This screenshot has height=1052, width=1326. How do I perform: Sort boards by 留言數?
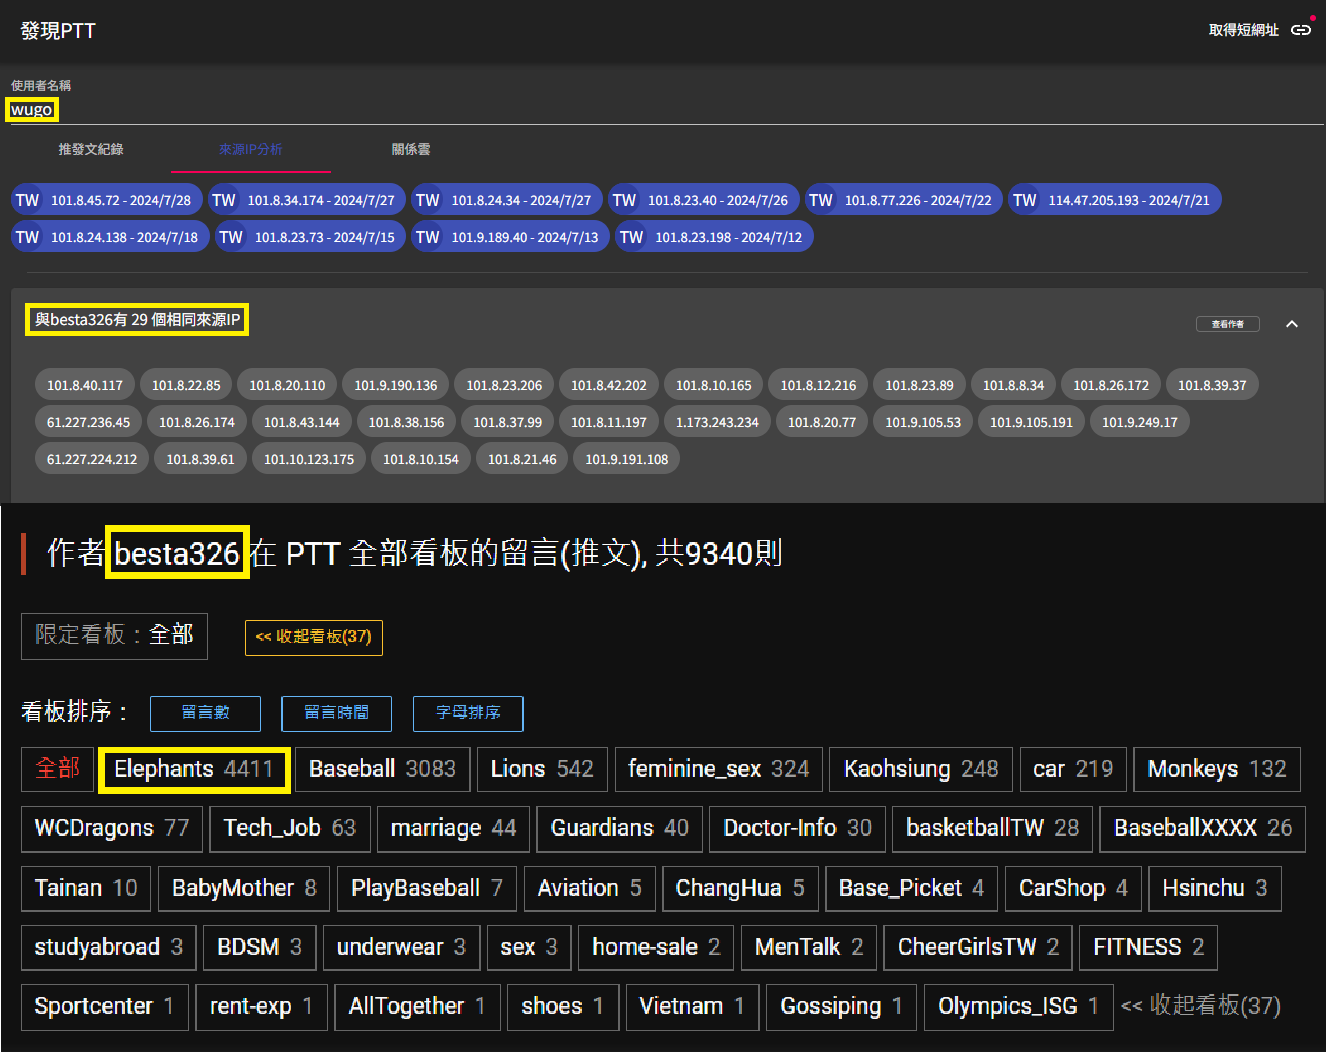(205, 713)
